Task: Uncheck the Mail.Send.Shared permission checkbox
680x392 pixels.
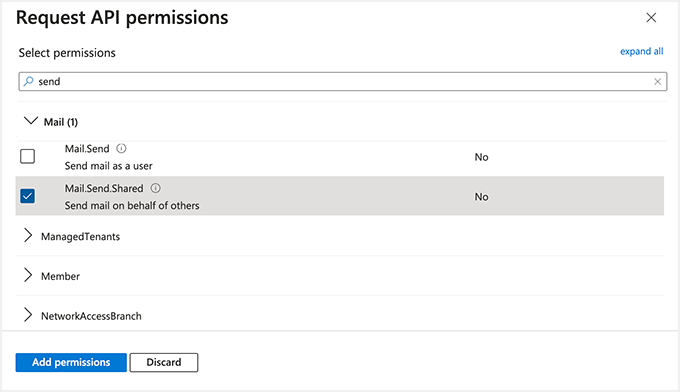Action: pos(27,196)
